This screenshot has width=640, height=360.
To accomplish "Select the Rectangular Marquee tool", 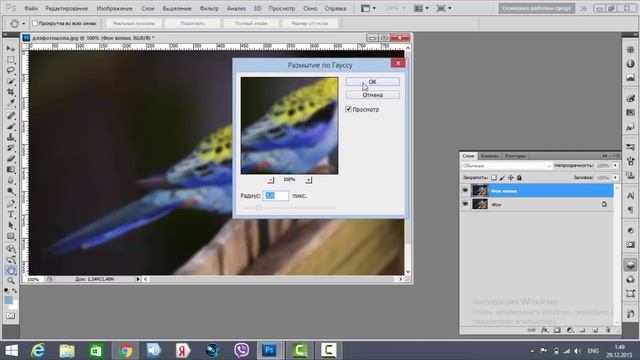I will click(11, 60).
